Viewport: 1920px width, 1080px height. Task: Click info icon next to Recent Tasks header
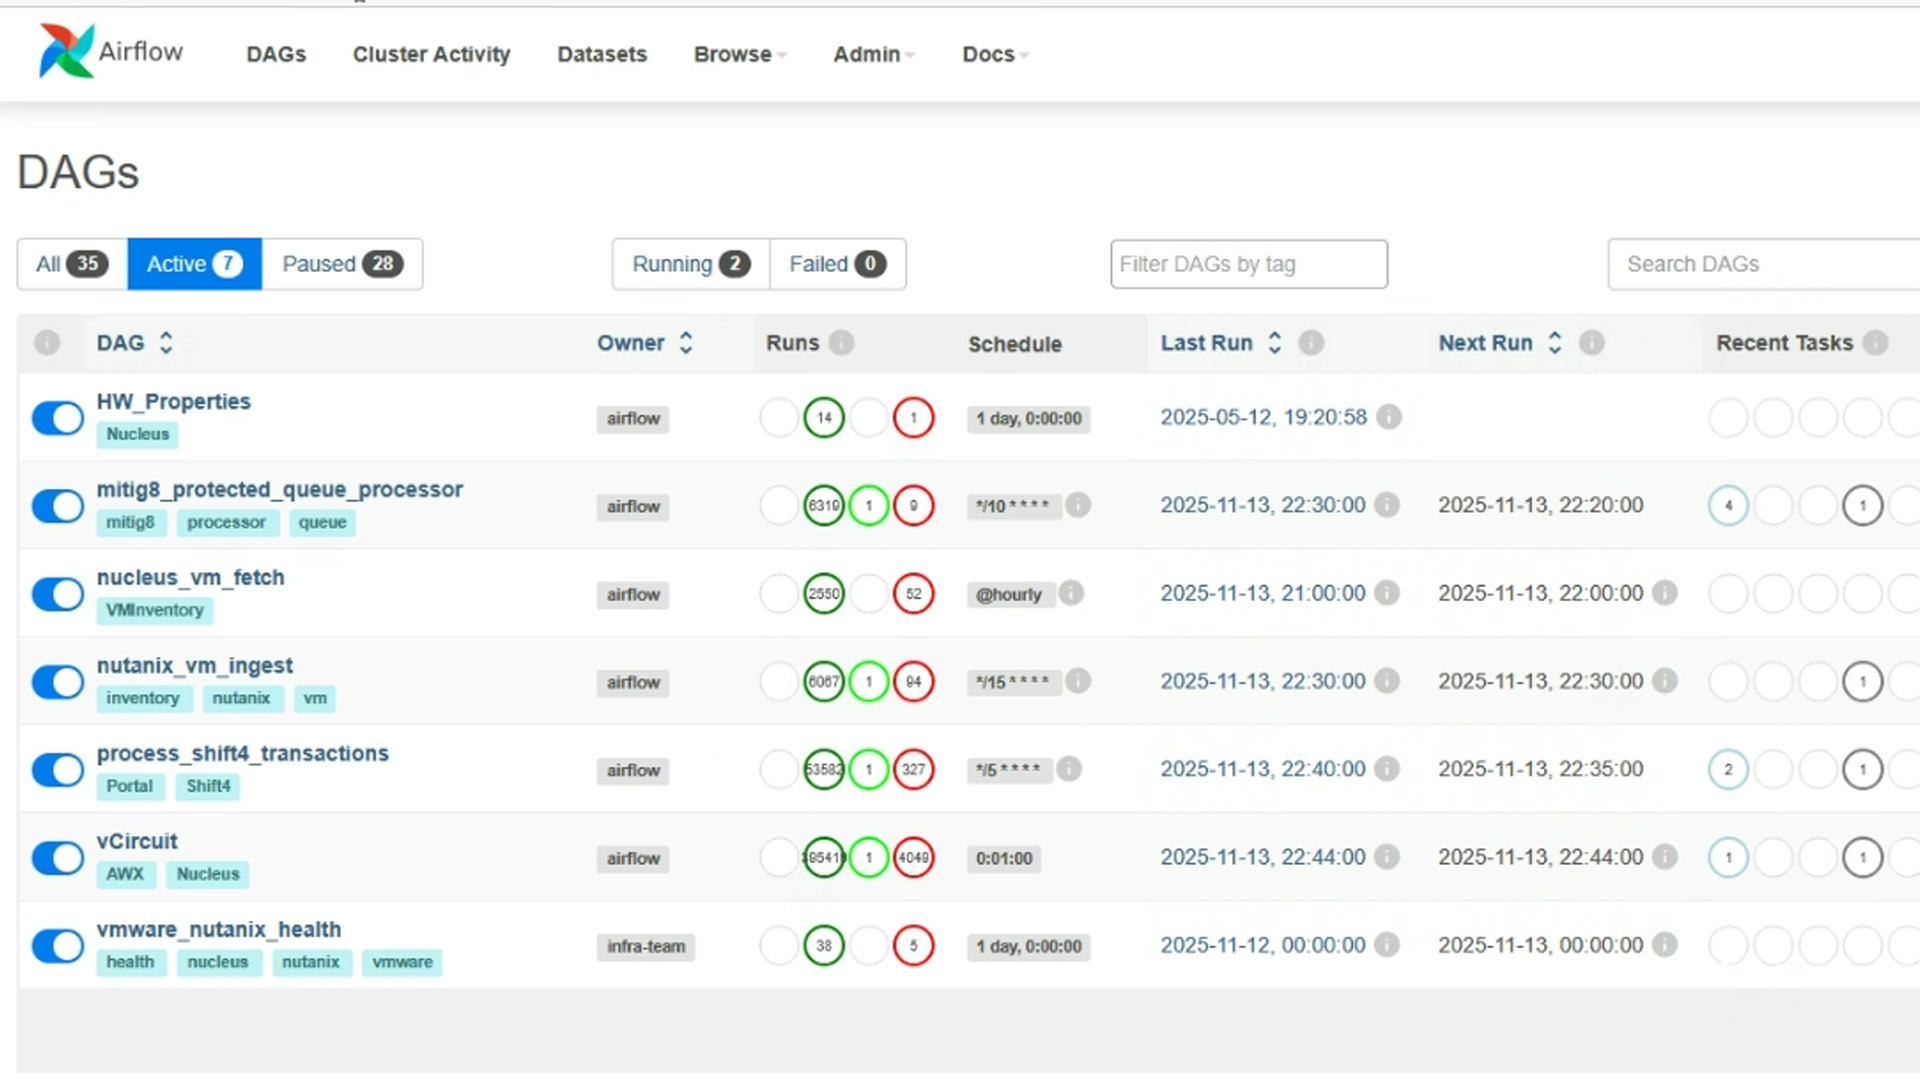1876,343
